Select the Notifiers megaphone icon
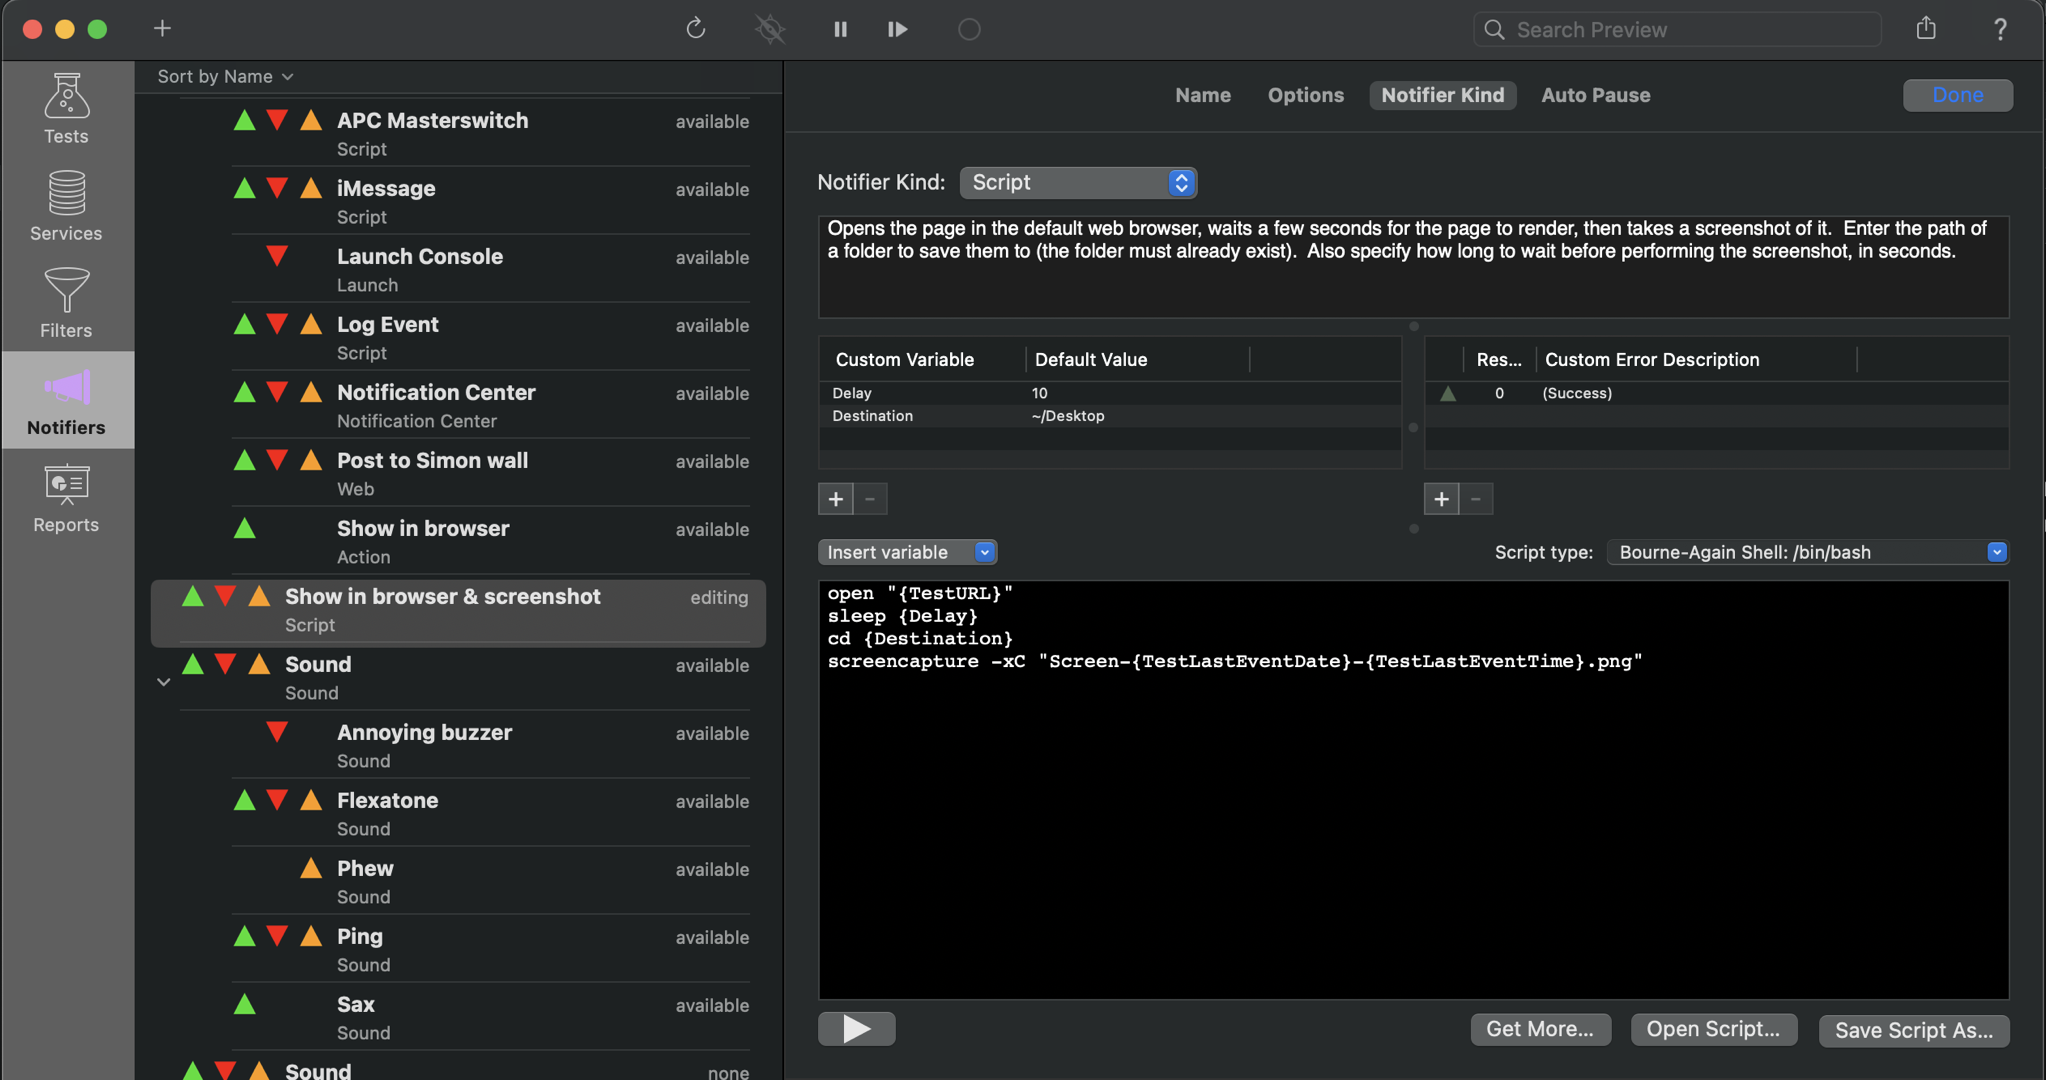This screenshot has height=1080, width=2046. click(x=67, y=387)
